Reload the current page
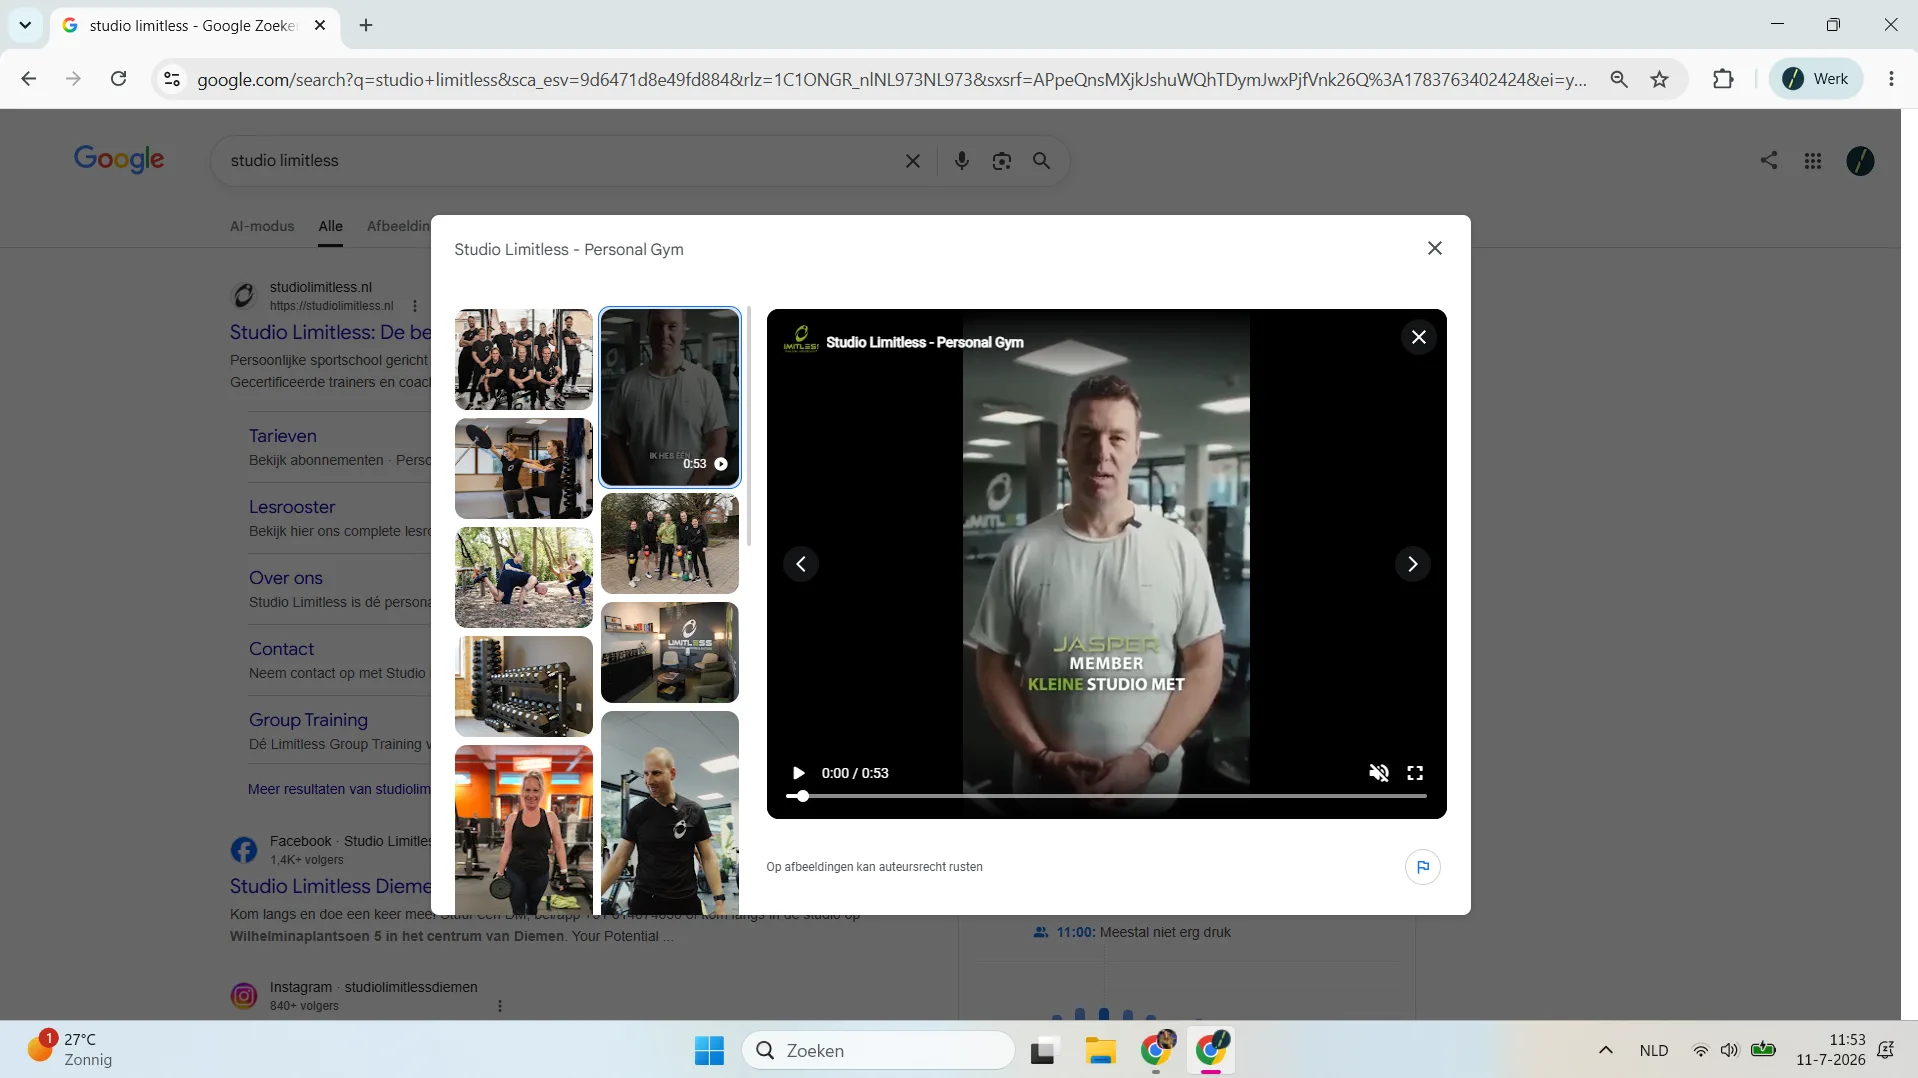 [x=118, y=79]
